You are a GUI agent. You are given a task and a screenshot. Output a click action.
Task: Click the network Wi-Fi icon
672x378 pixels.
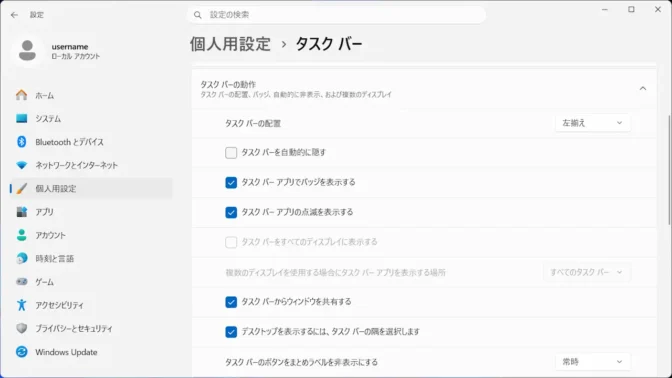[x=21, y=165]
